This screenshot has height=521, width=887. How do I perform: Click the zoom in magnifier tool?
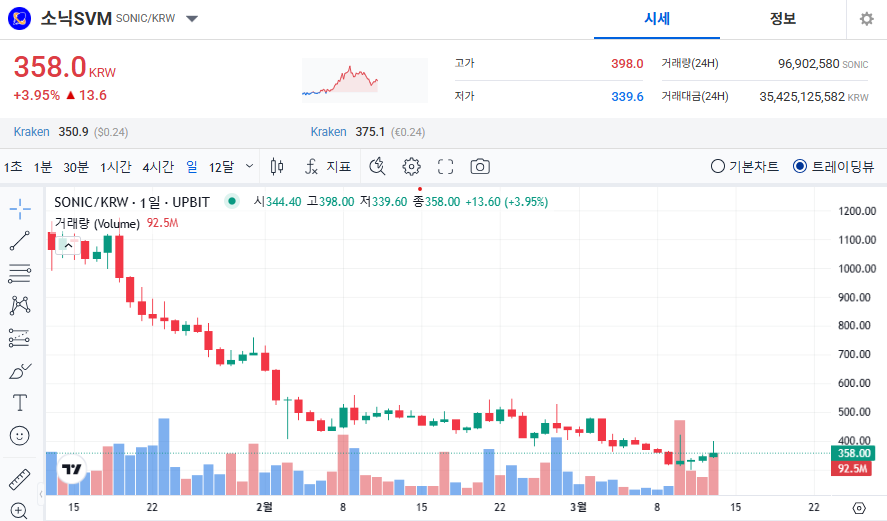pyautogui.click(x=19, y=511)
